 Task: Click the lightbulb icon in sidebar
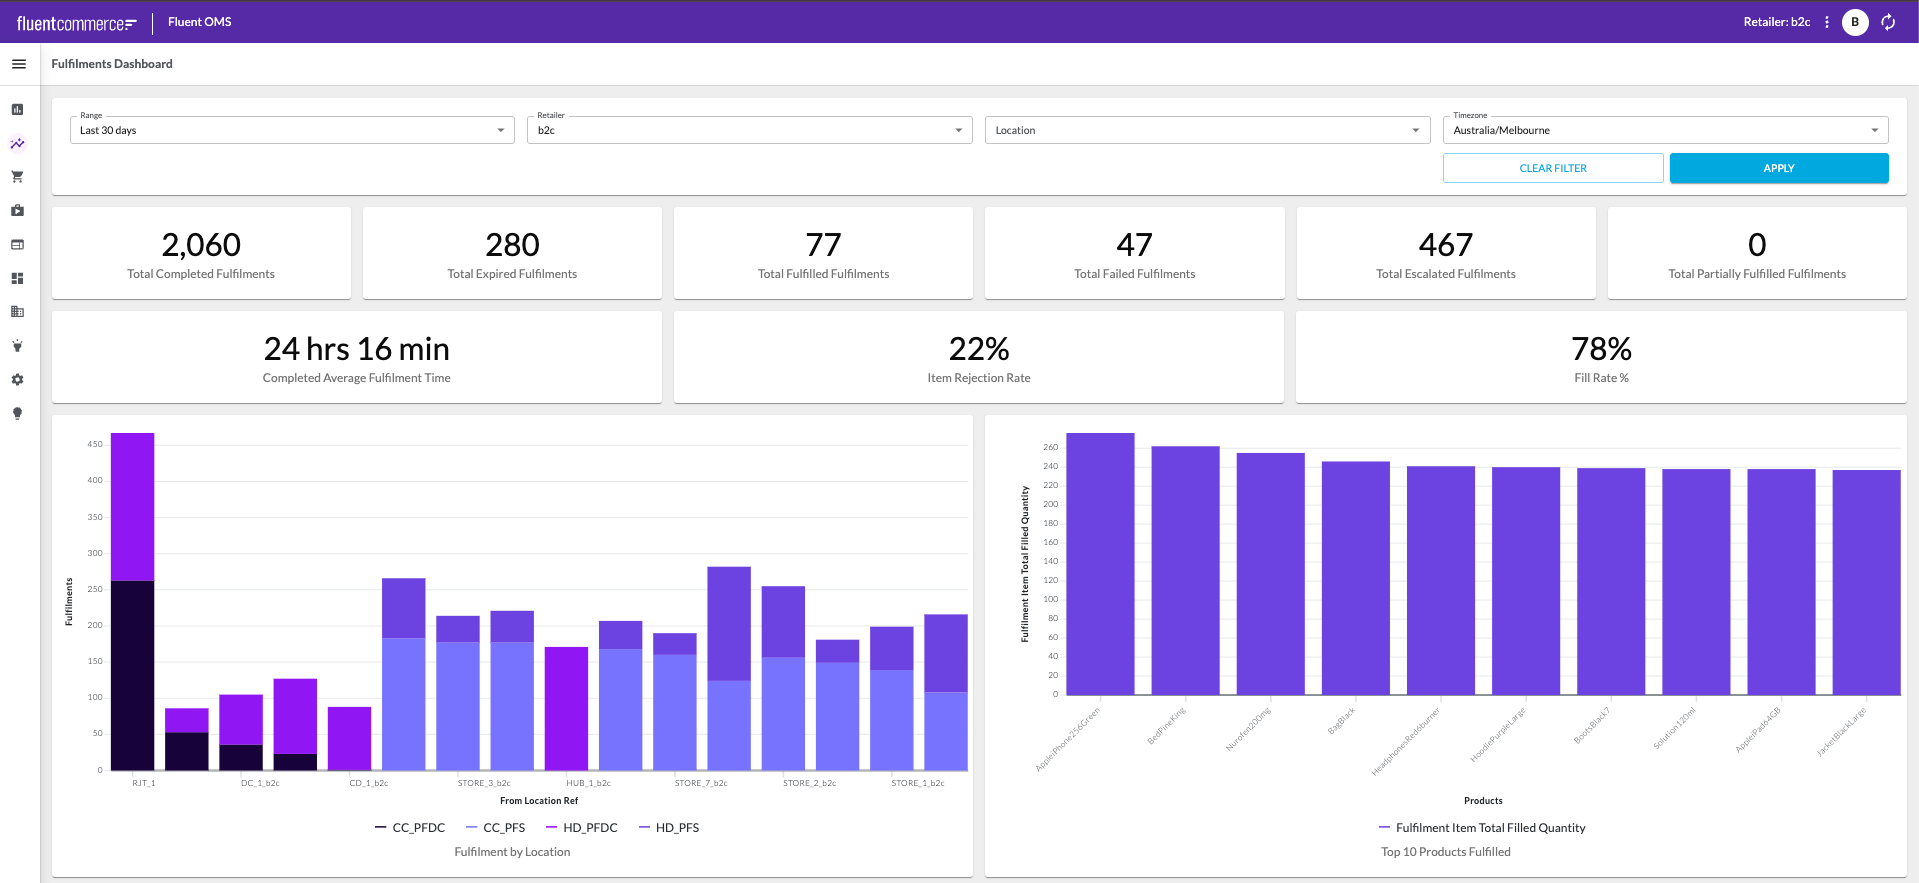(x=17, y=413)
